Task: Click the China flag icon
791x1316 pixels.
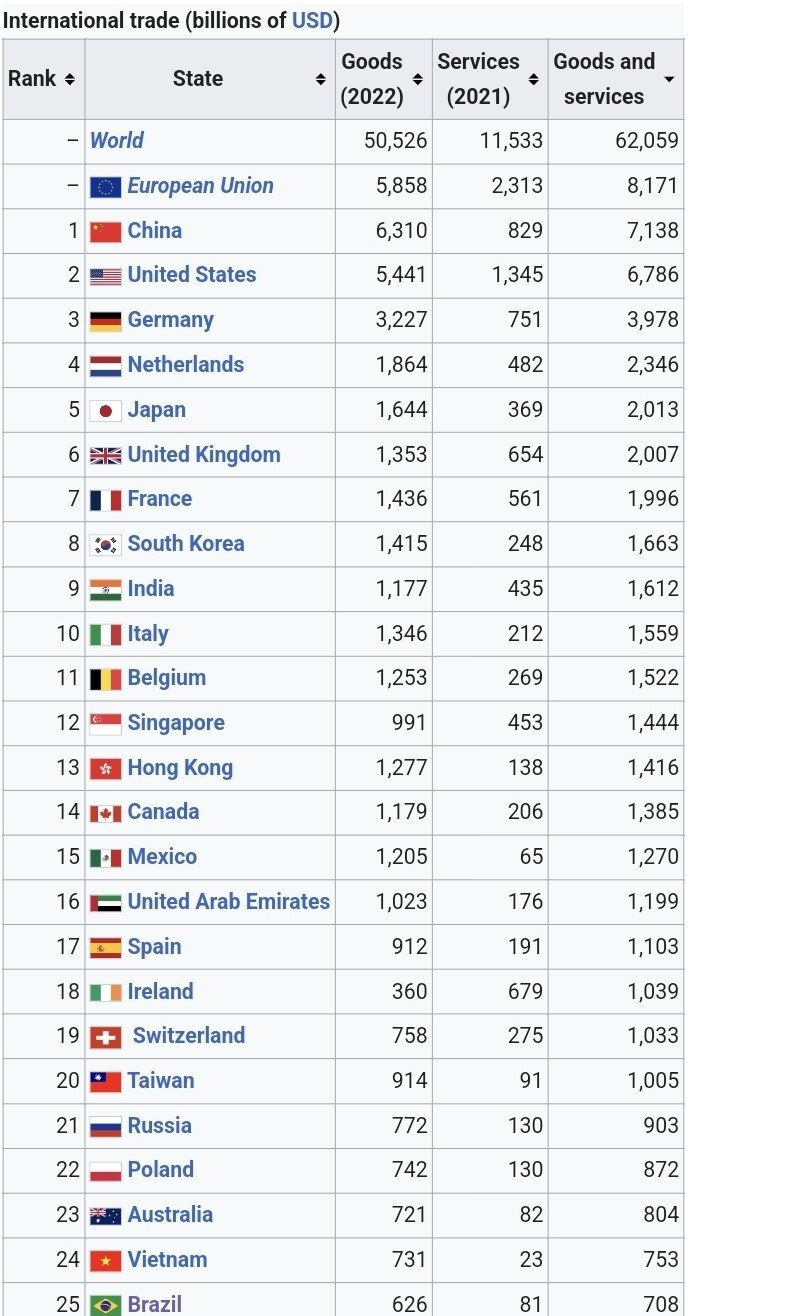Action: pos(105,231)
